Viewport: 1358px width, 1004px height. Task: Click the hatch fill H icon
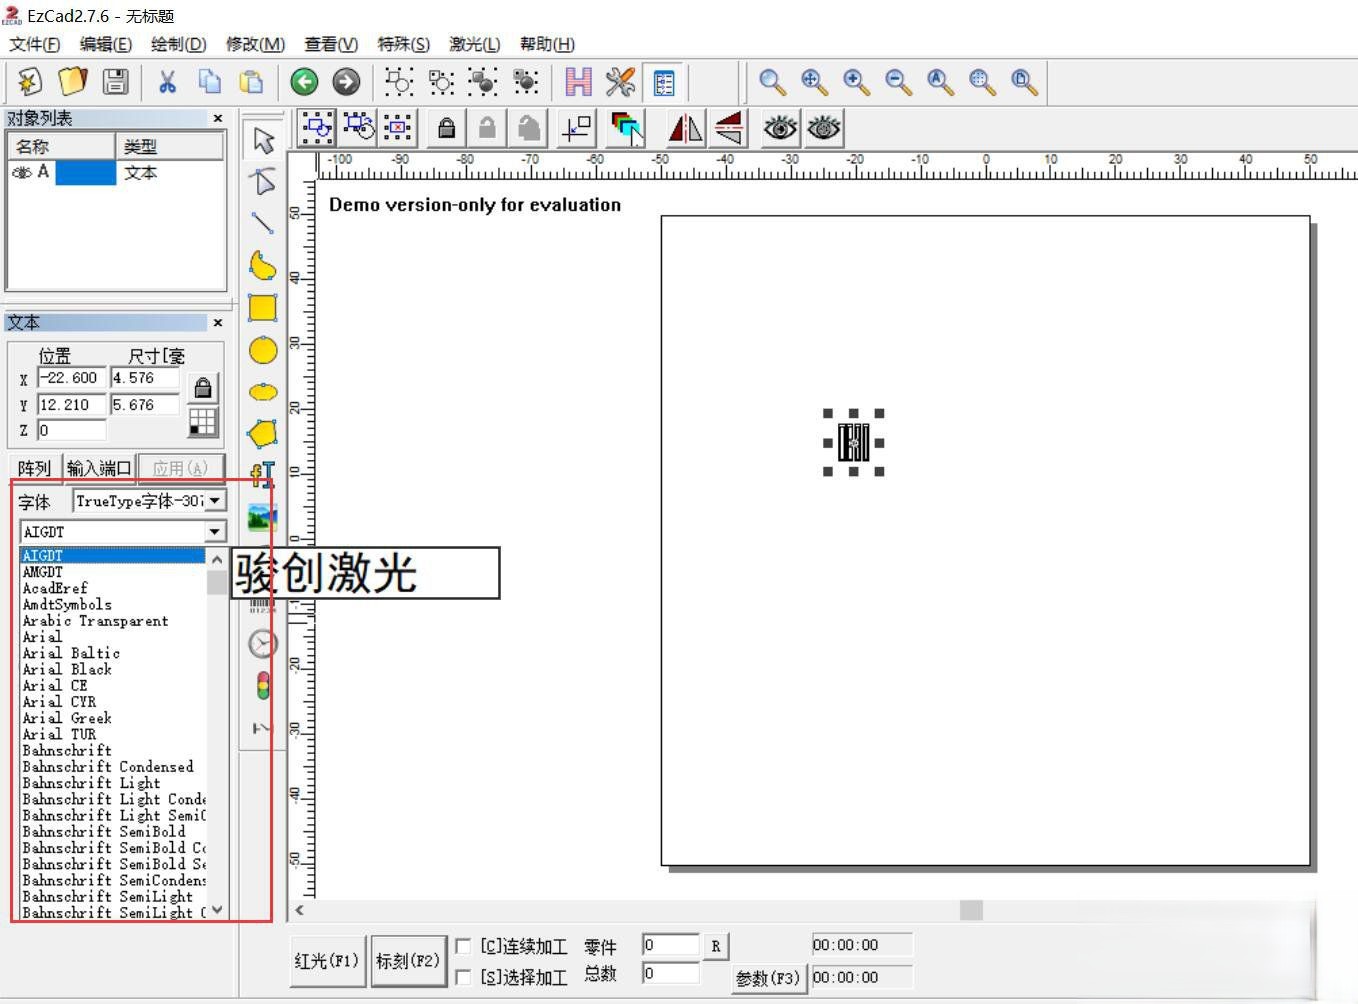pyautogui.click(x=578, y=81)
